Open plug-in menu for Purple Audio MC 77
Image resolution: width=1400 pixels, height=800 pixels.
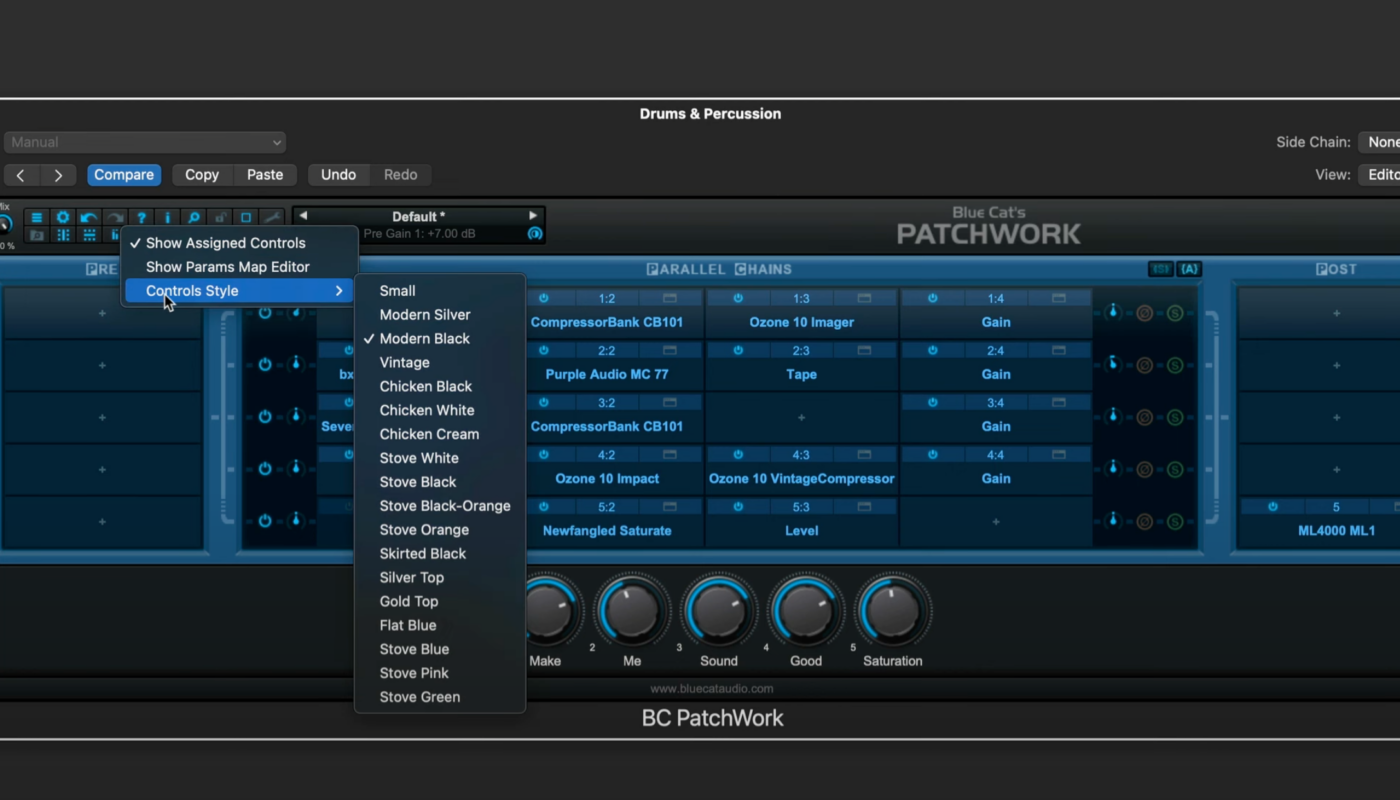point(607,374)
